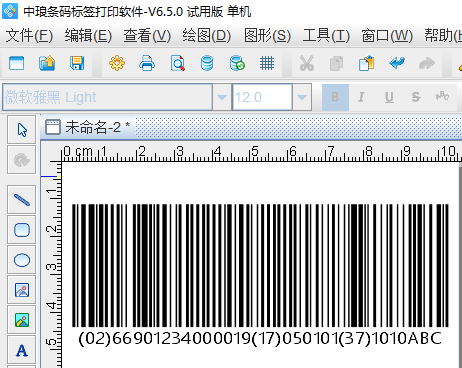462x368 pixels.
Task: Toggle bold B formatting
Action: pyautogui.click(x=335, y=97)
